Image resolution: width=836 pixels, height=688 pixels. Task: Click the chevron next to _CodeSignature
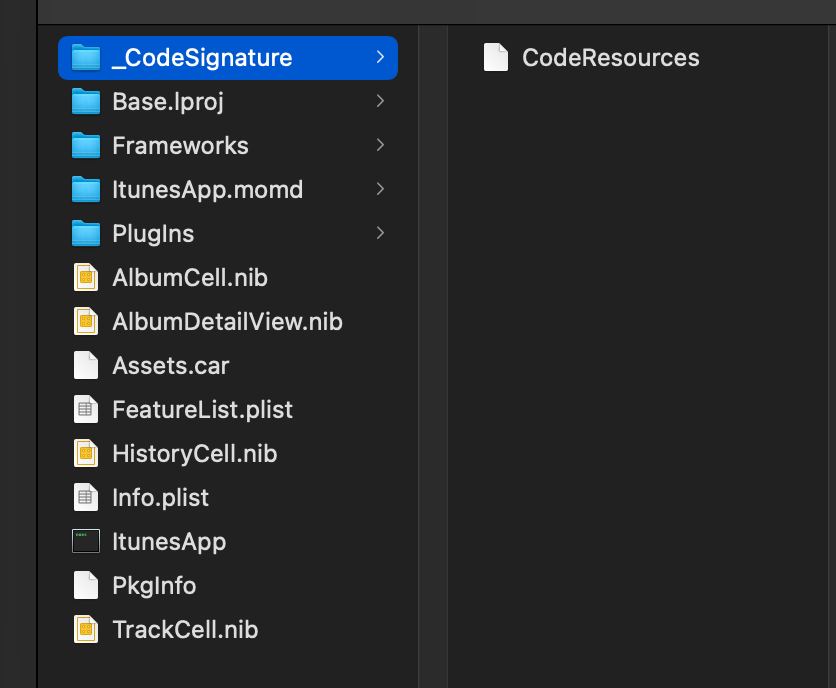(380, 57)
